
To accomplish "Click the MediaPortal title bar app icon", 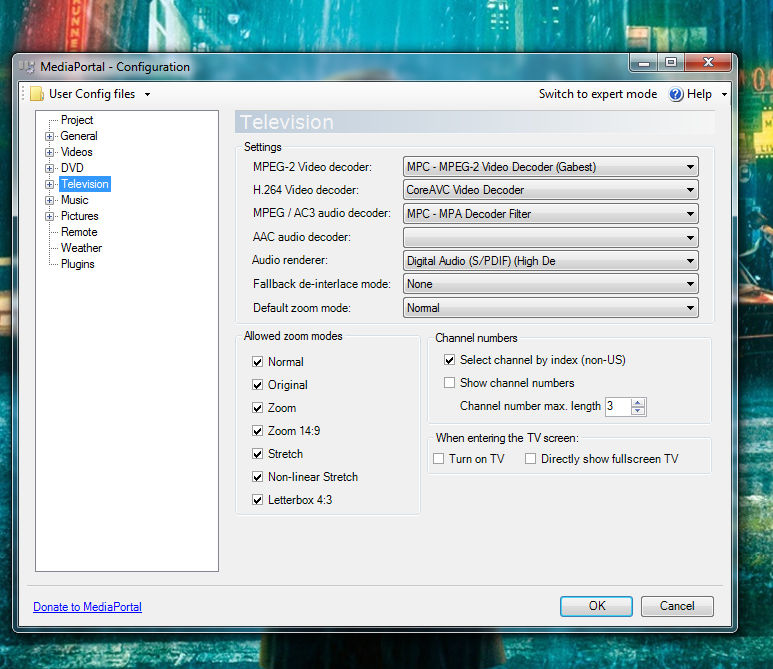I will [27, 67].
